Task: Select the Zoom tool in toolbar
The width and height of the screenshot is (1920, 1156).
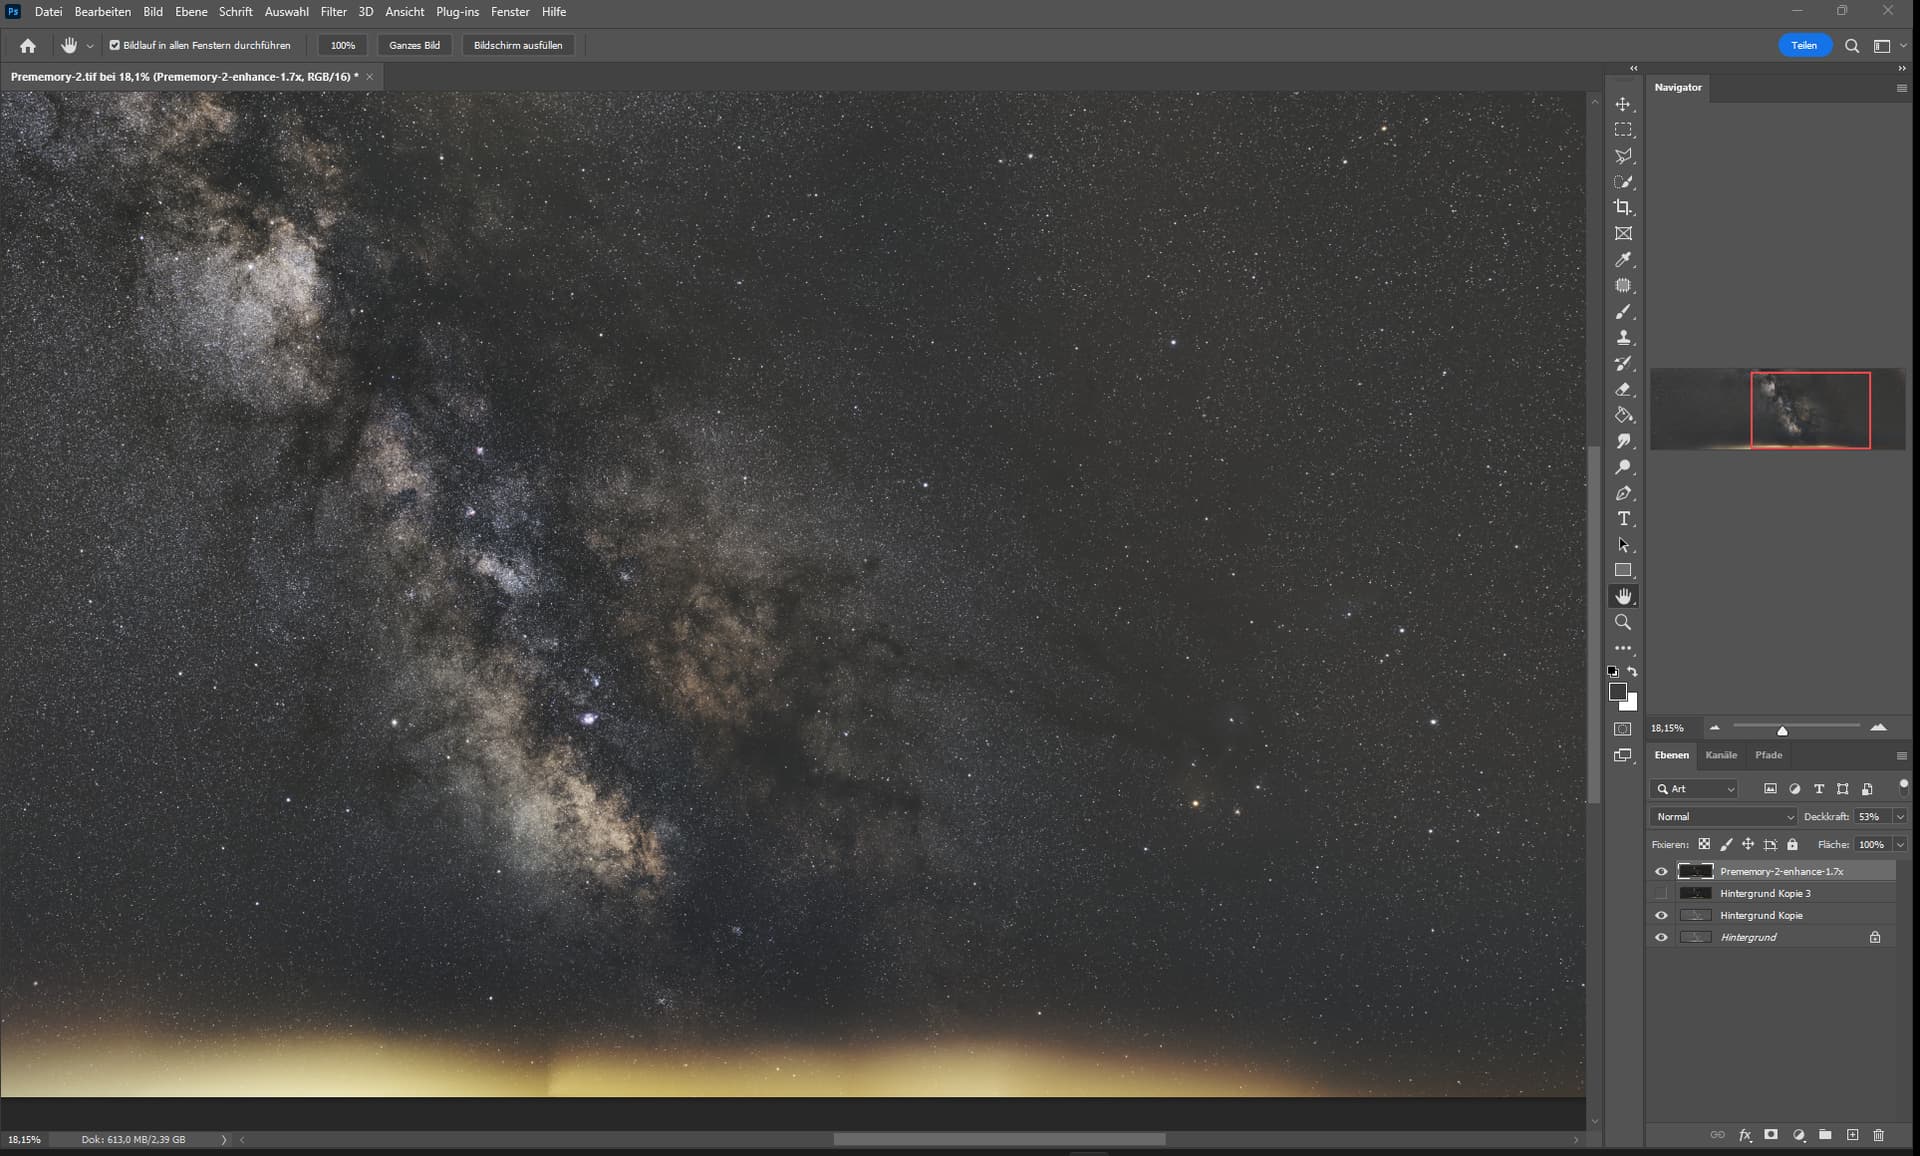Action: pyautogui.click(x=1623, y=622)
